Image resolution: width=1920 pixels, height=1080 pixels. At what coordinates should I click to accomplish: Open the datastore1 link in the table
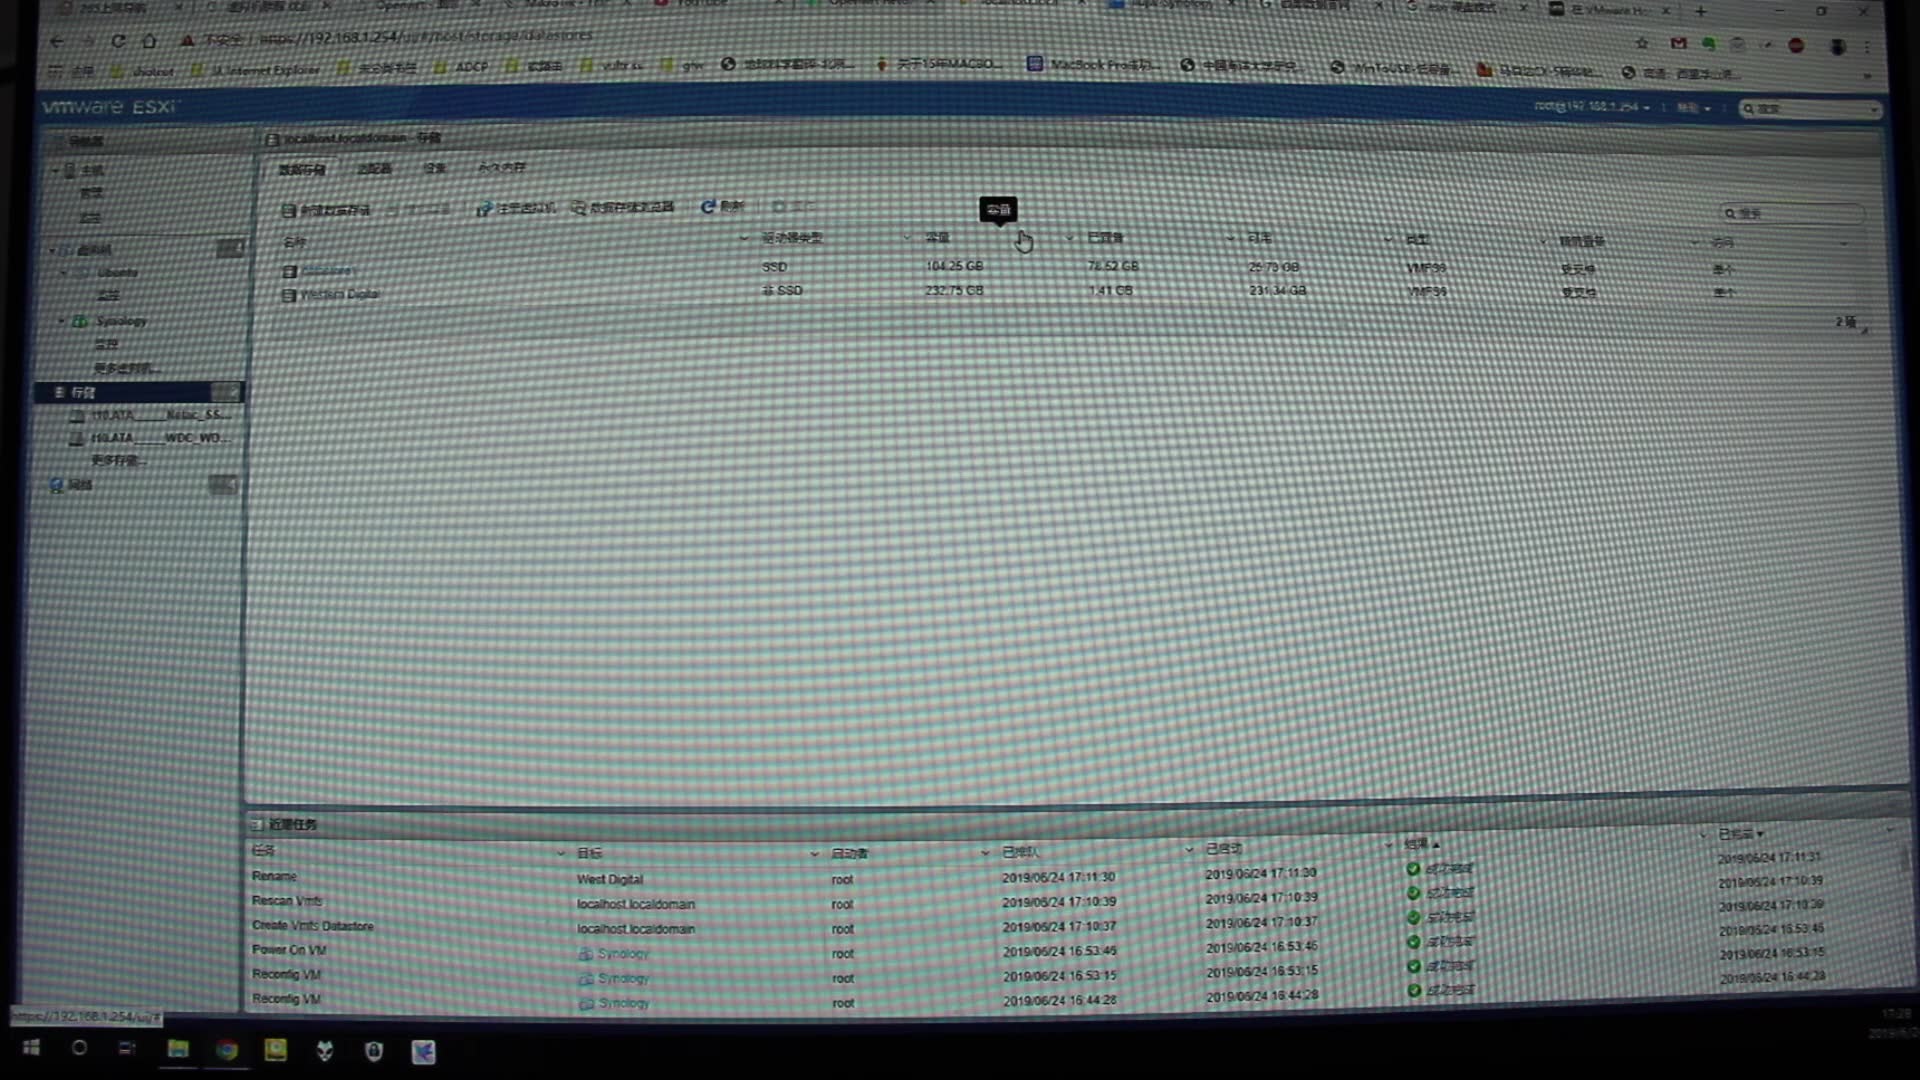pyautogui.click(x=327, y=270)
